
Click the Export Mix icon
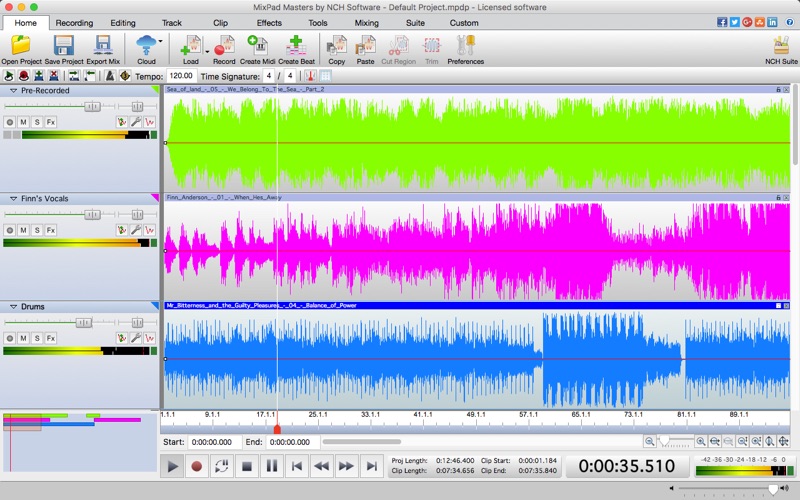click(102, 45)
